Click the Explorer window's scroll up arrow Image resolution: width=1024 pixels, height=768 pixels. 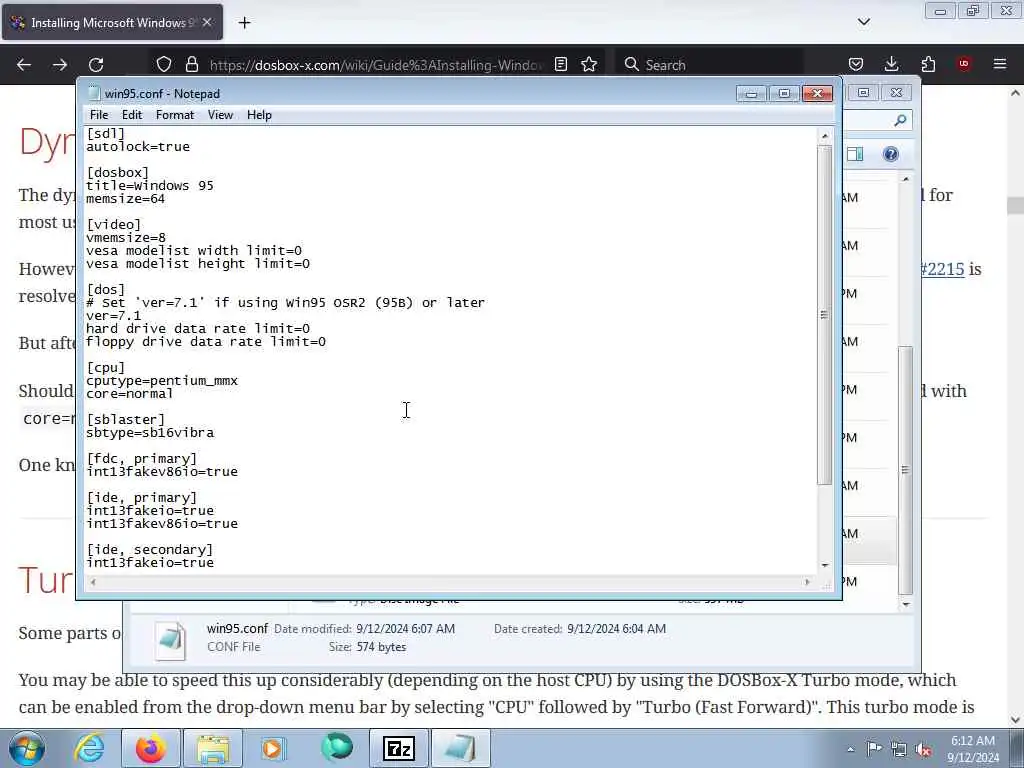[905, 178]
